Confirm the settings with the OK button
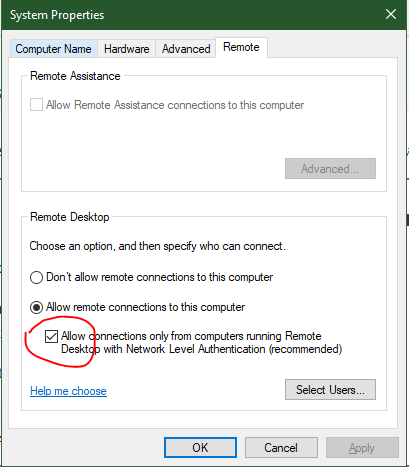409x467 pixels. tap(200, 448)
